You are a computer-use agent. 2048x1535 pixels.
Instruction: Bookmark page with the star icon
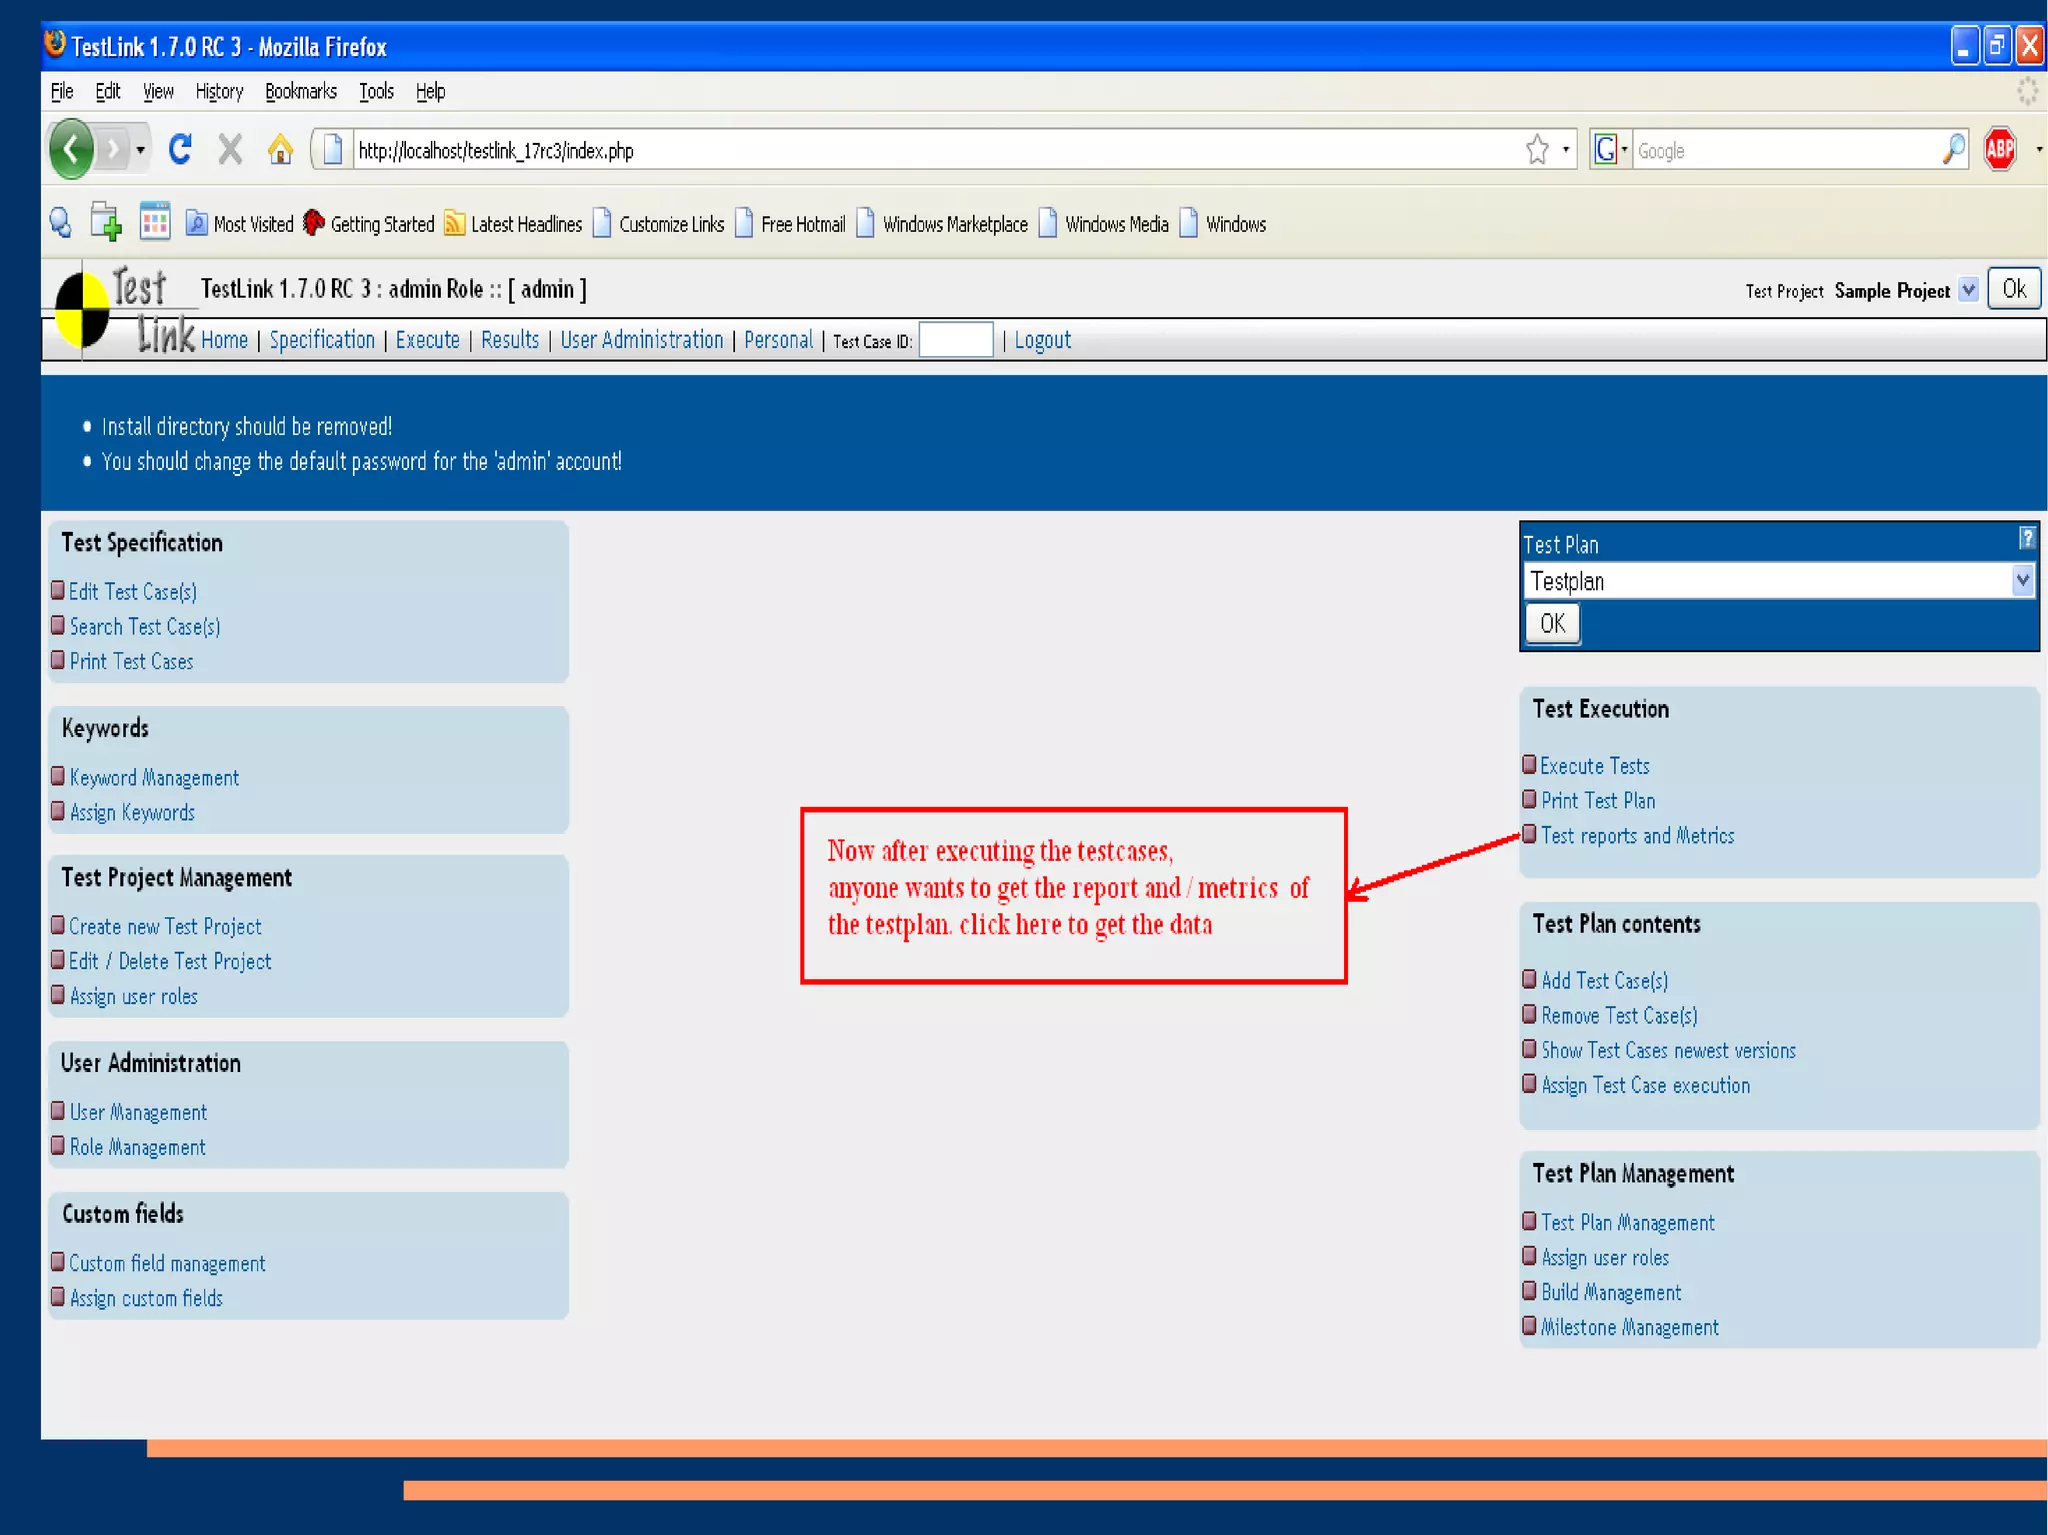pyautogui.click(x=1538, y=150)
